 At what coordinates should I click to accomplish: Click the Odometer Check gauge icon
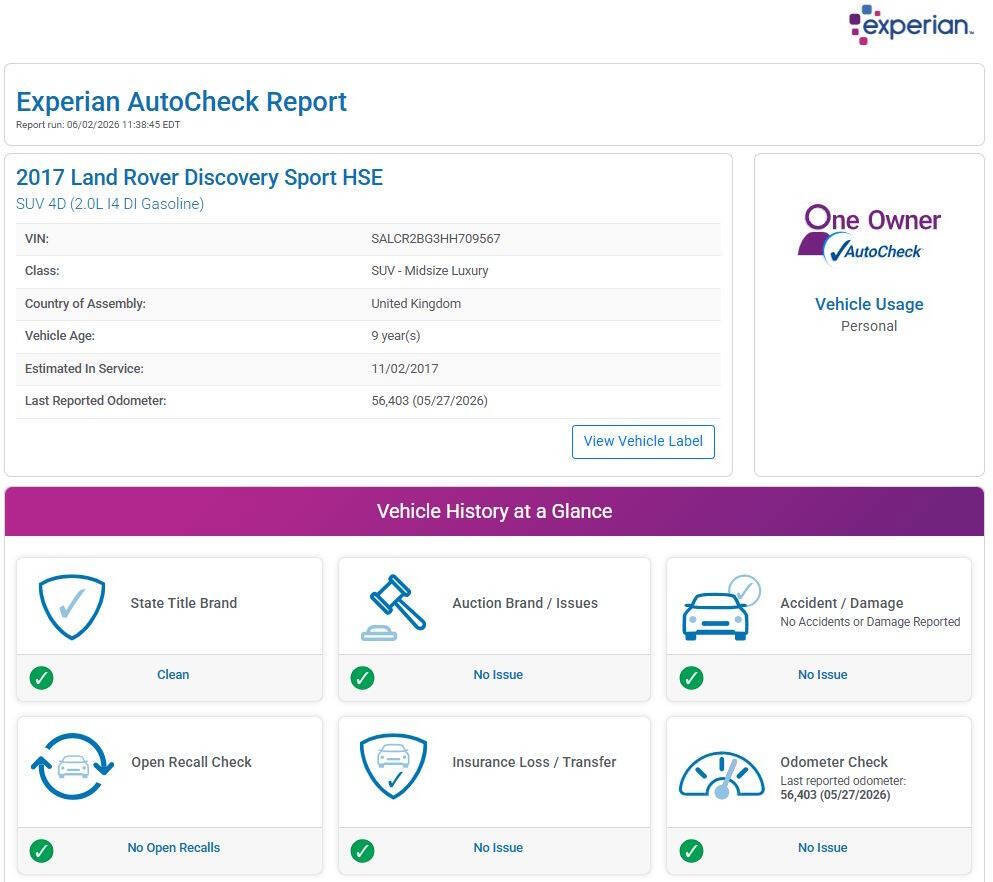[x=721, y=775]
